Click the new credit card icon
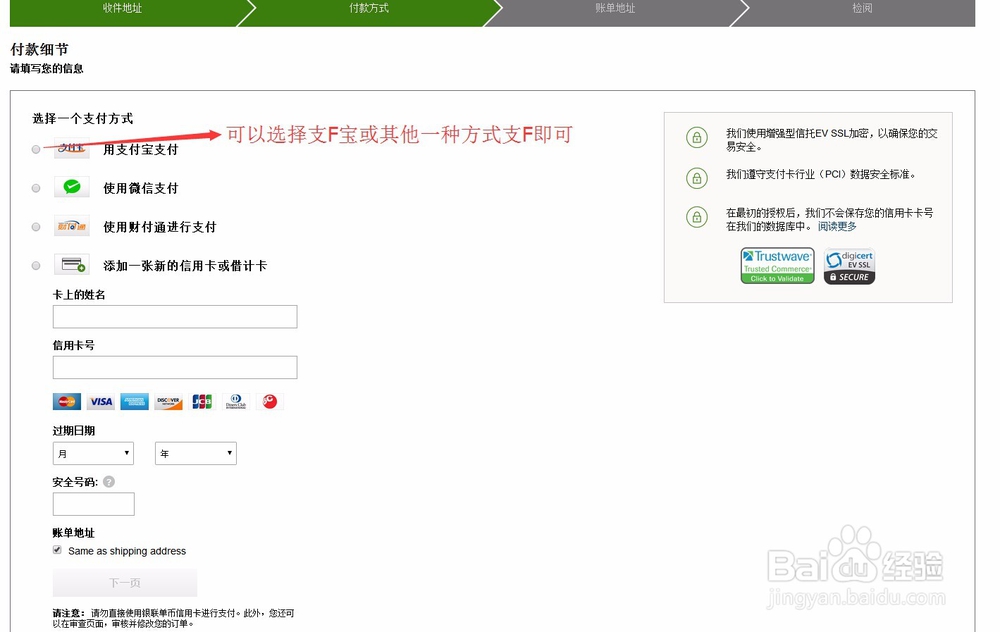1000x632 pixels. [x=70, y=263]
